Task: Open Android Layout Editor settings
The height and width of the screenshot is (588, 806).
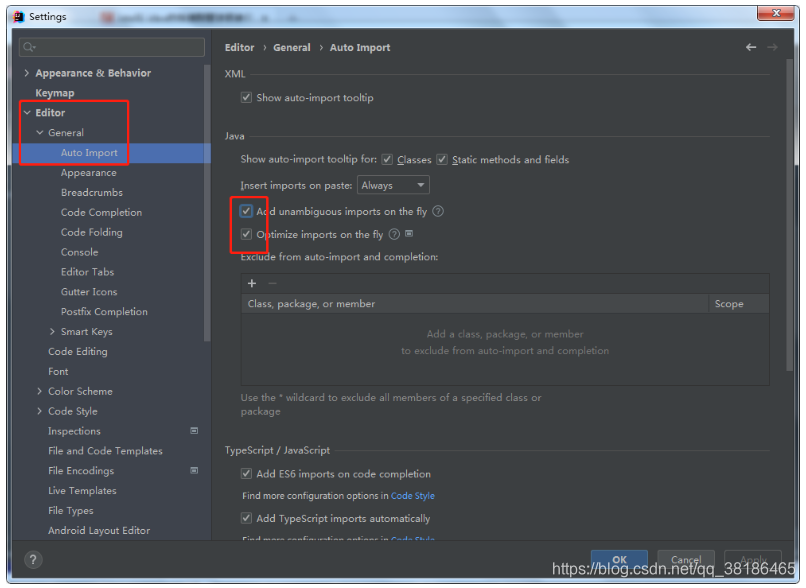Action: [x=99, y=530]
